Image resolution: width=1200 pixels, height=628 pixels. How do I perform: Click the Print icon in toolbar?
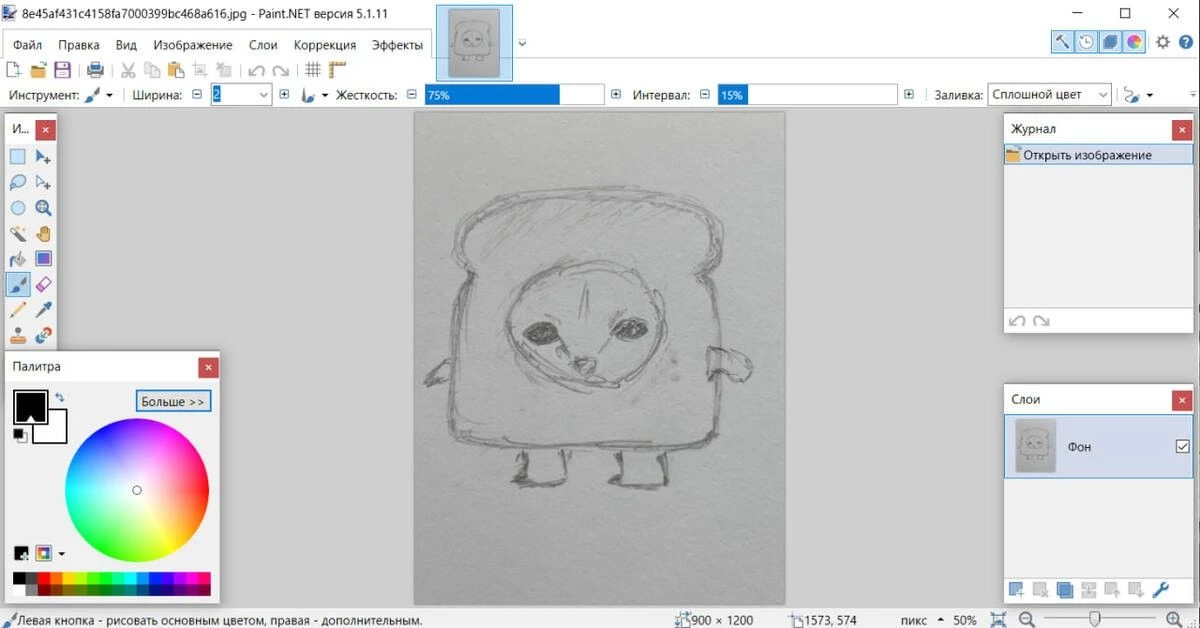[x=95, y=70]
